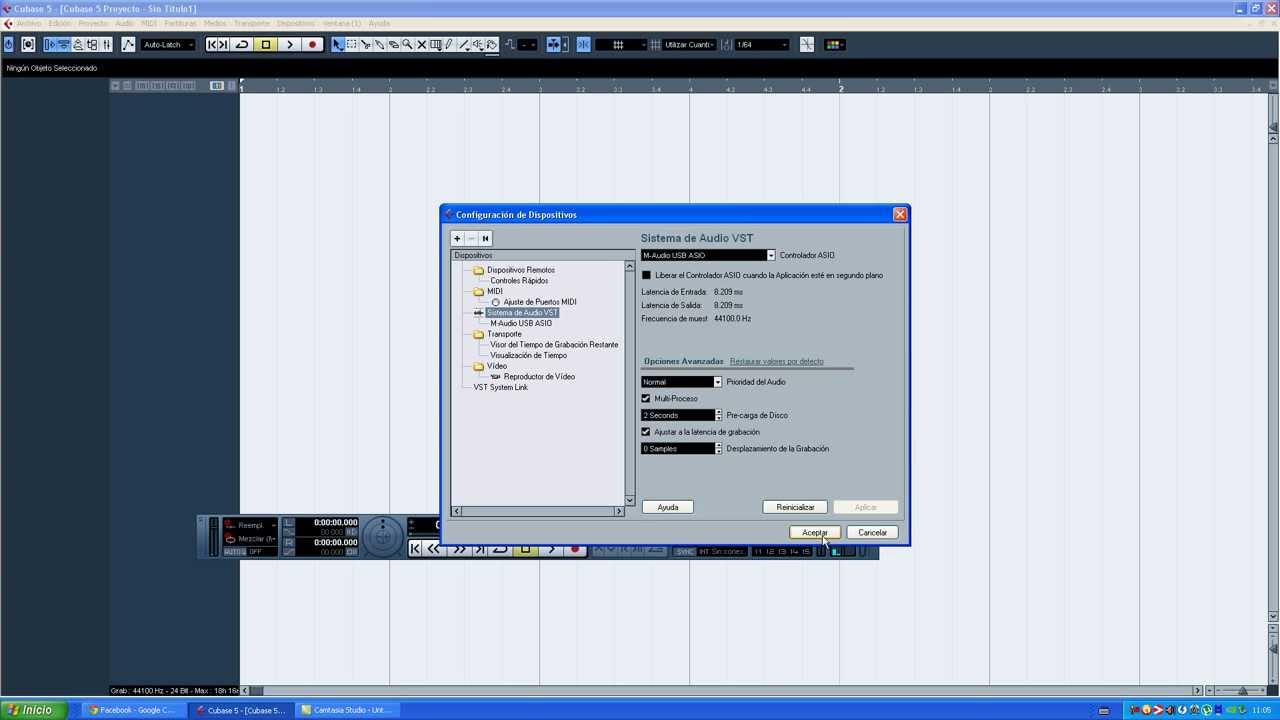Click reset device icon in dialog
Screen dimensions: 1280x720
(x=485, y=238)
